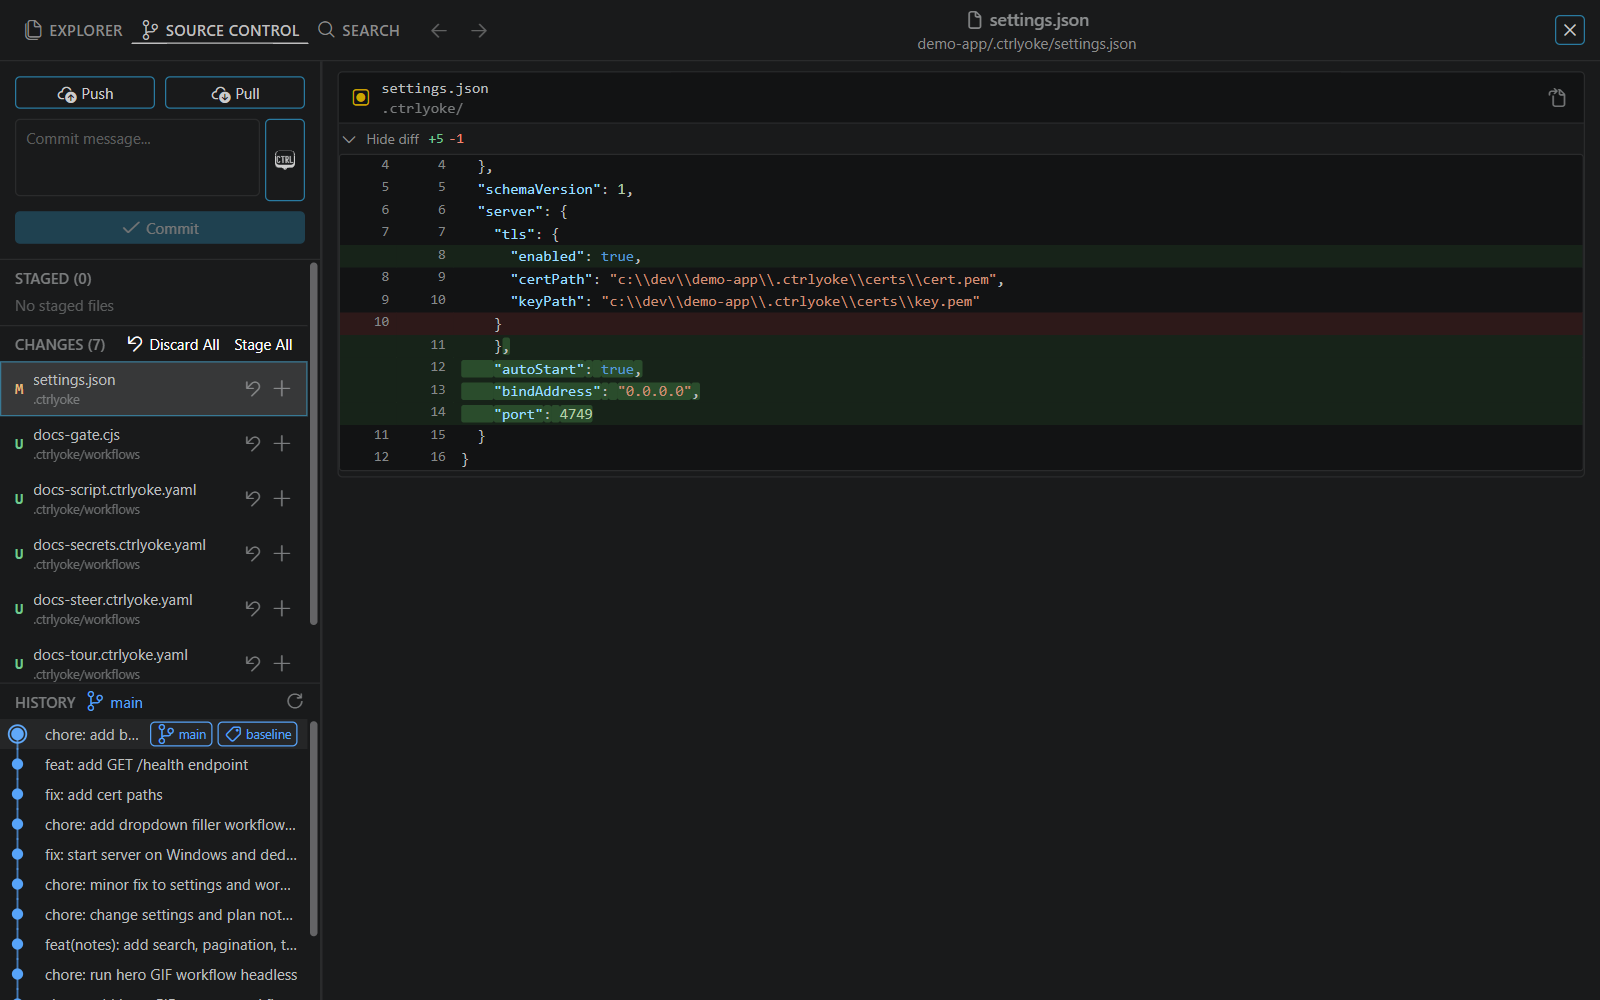Image resolution: width=1600 pixels, height=1000 pixels.
Task: Switch to the Search tab
Action: click(359, 30)
